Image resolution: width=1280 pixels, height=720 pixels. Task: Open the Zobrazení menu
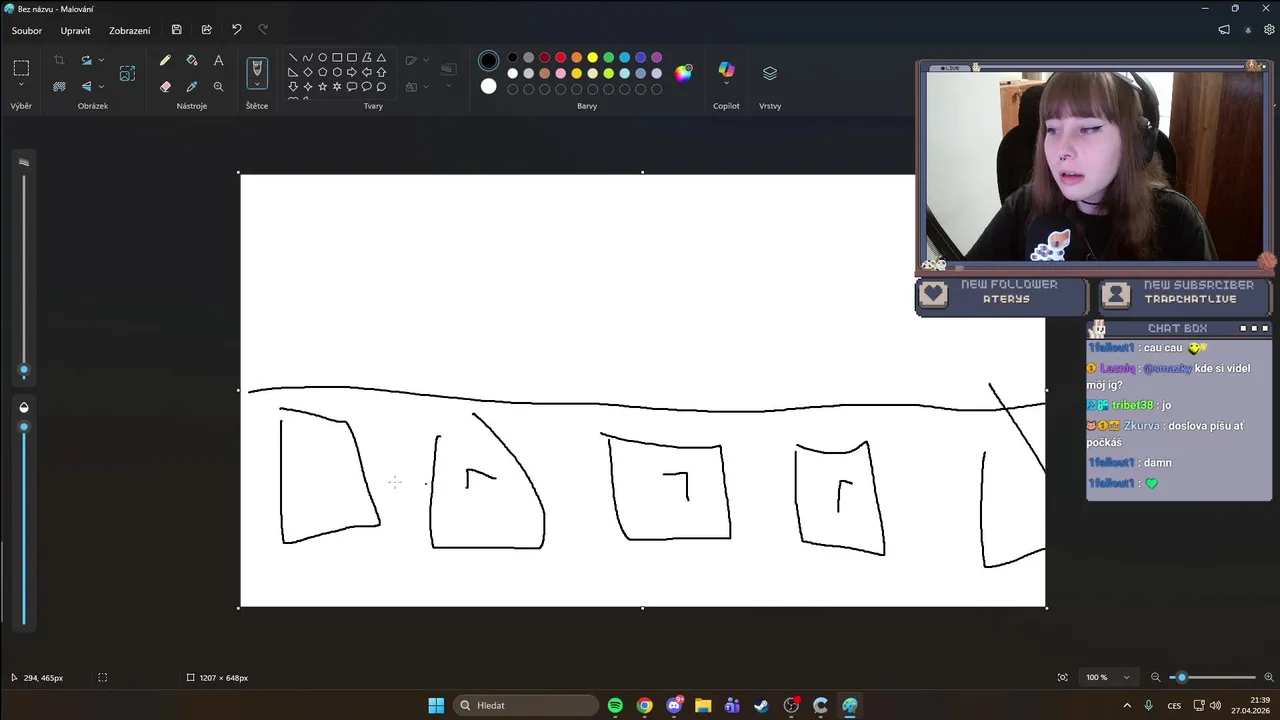pos(130,31)
